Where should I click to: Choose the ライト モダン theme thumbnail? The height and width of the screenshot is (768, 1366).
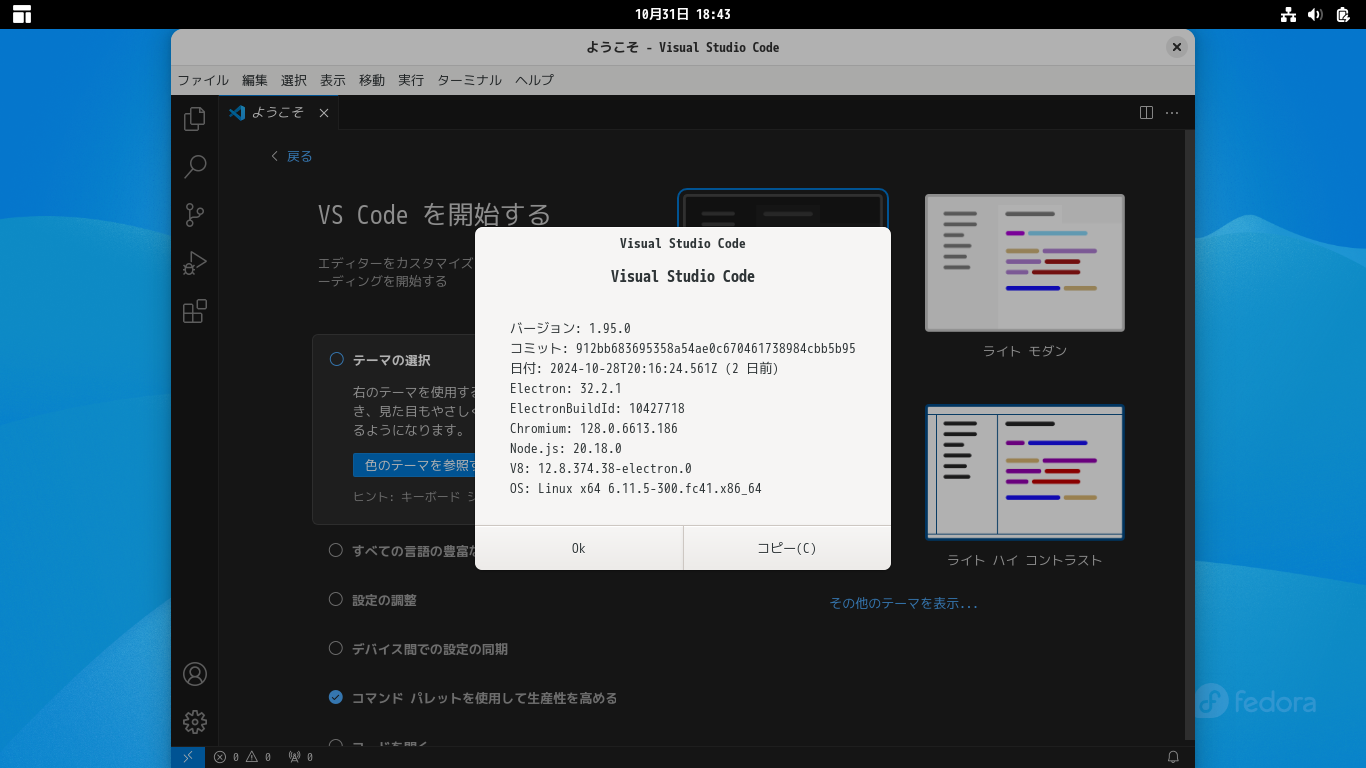click(x=1025, y=262)
